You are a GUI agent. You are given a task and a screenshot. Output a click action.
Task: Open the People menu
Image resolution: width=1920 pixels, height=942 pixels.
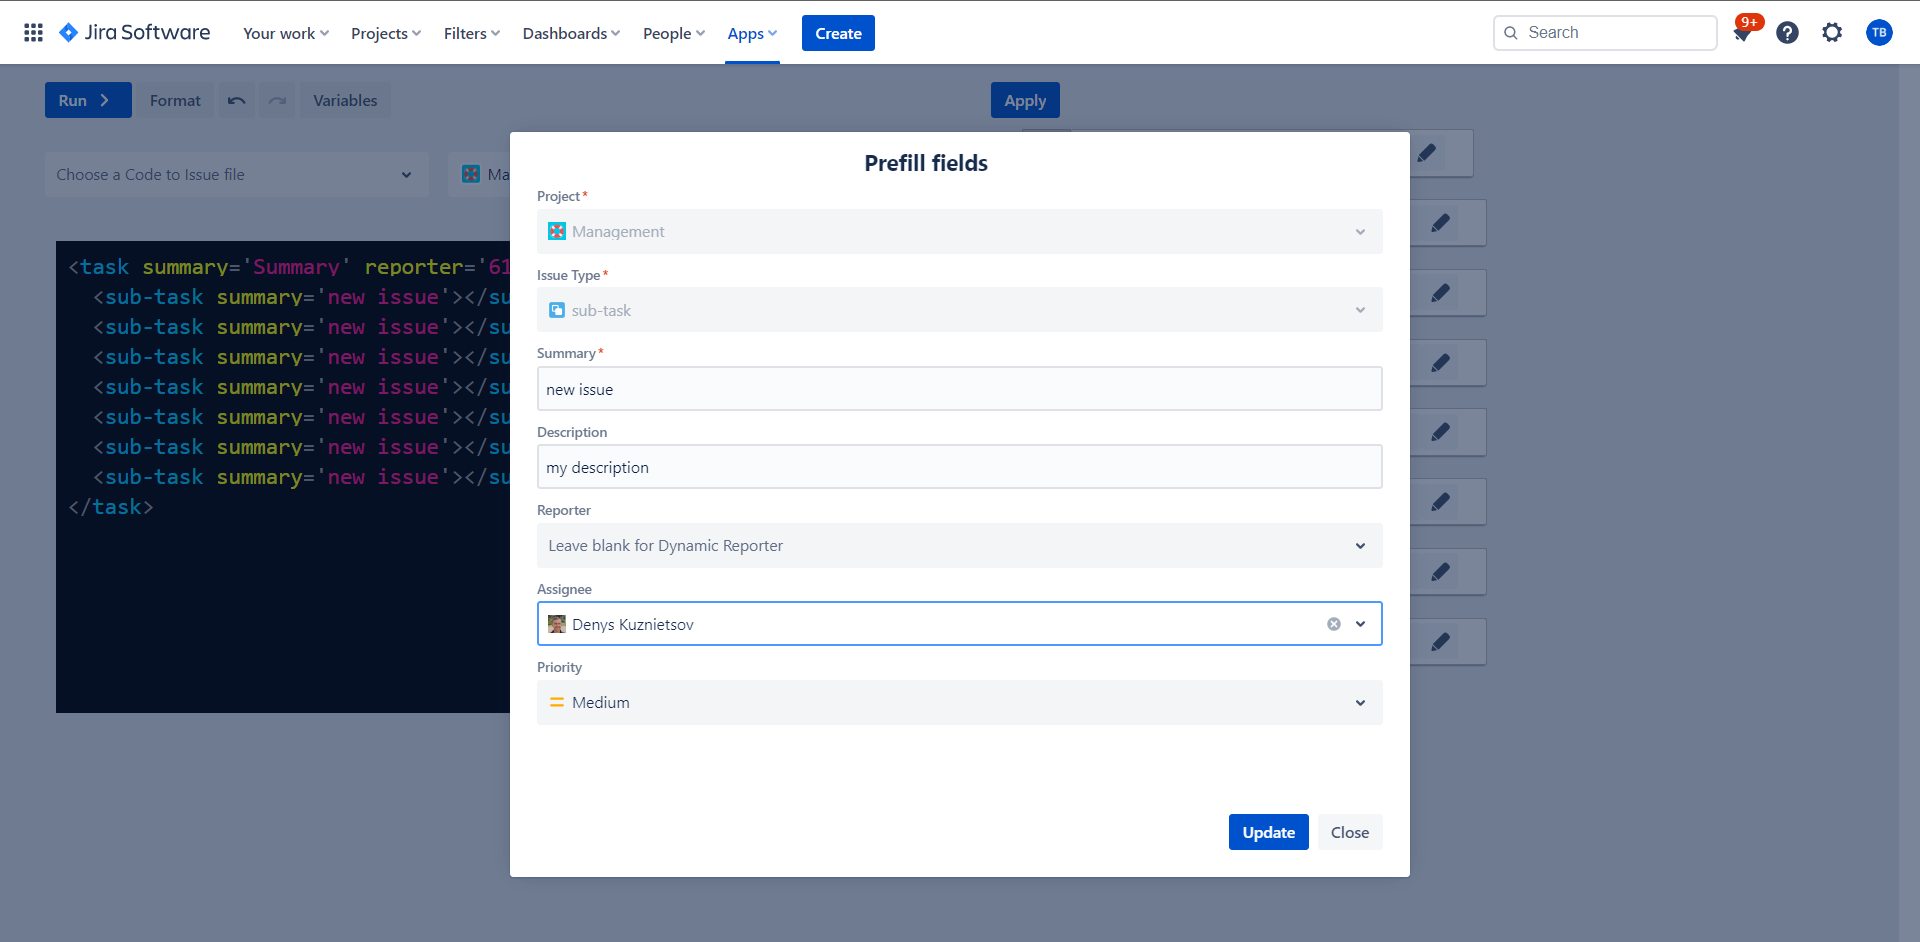click(674, 33)
